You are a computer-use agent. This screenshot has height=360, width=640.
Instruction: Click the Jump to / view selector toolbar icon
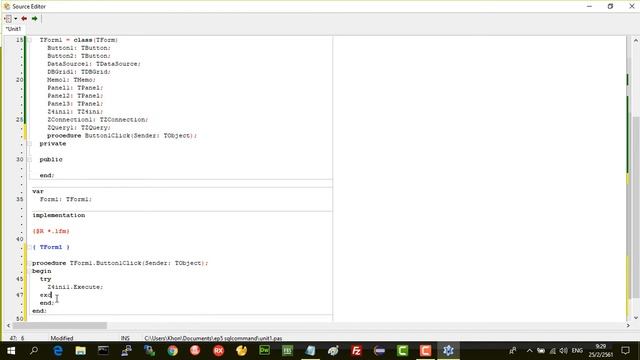(8, 18)
